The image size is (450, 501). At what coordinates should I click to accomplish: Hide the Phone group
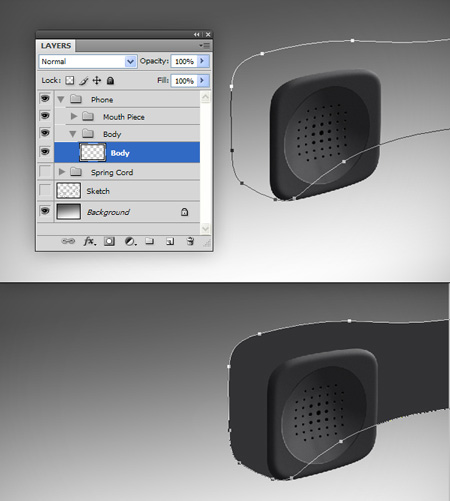[45, 98]
